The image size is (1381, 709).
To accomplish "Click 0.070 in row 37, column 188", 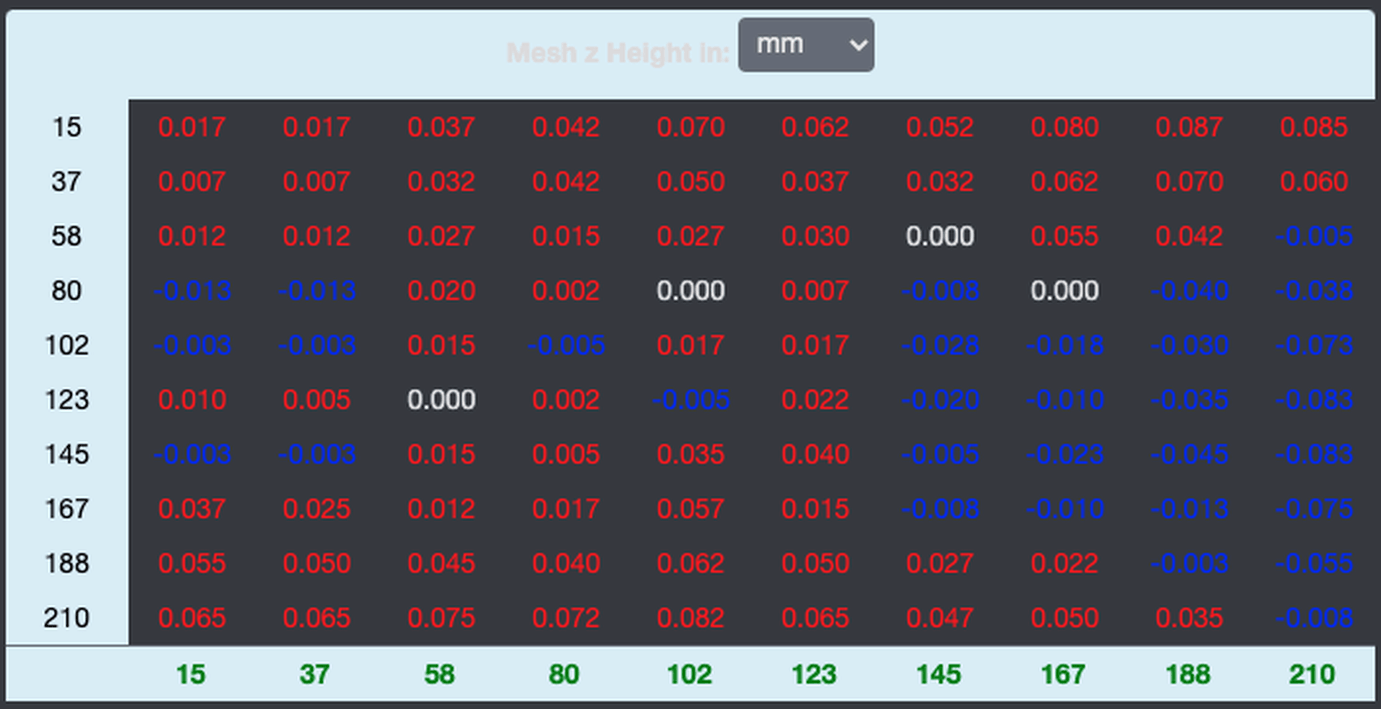I will tap(1189, 182).
